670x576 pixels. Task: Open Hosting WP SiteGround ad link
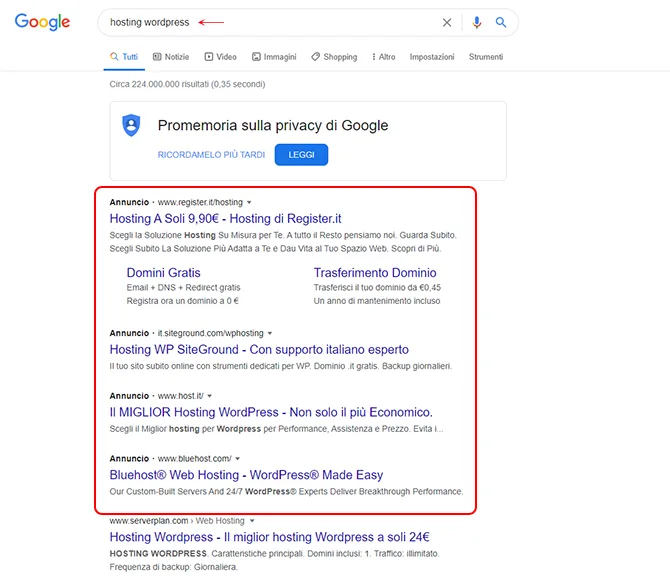(x=259, y=350)
